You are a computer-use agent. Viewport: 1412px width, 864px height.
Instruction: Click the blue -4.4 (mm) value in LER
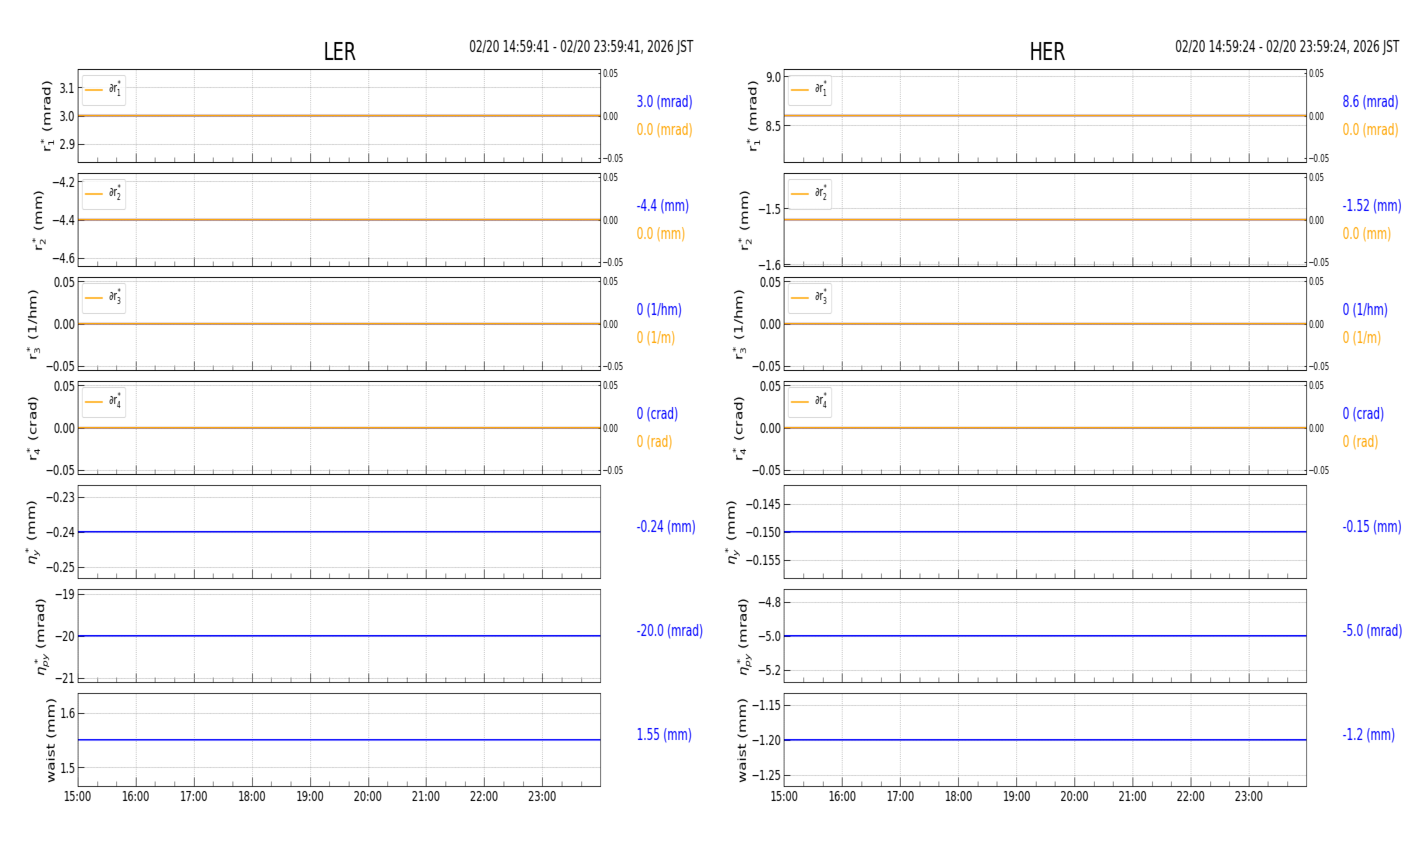click(x=662, y=206)
